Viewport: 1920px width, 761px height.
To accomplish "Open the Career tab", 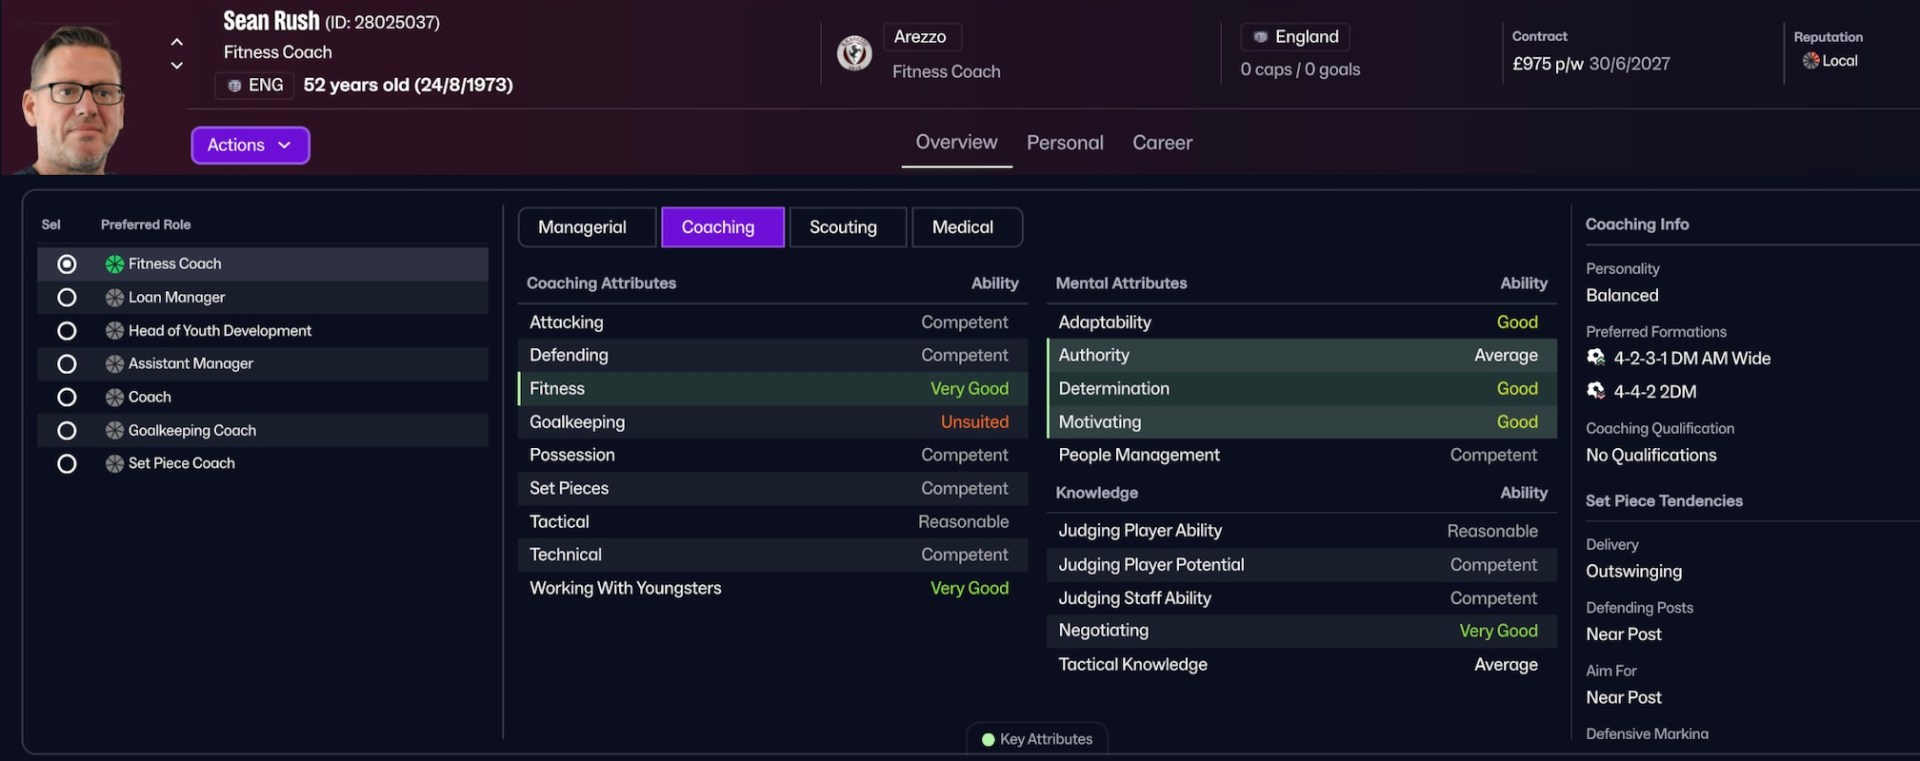I will click(x=1162, y=143).
